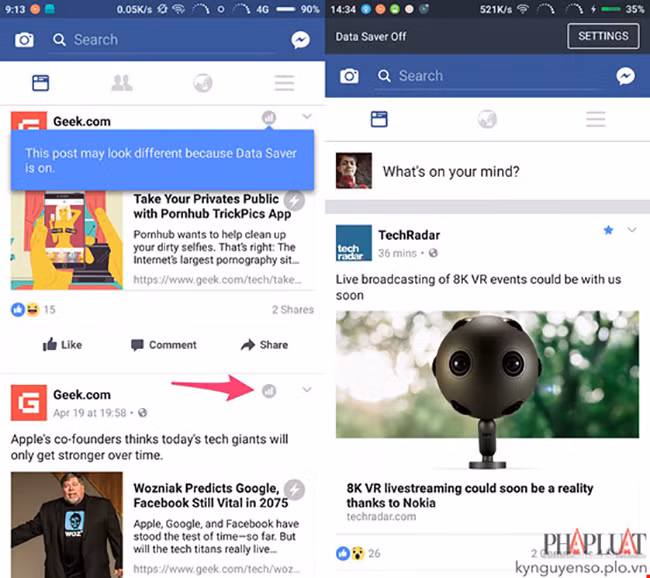Tap the Search field in left screen

[163, 40]
